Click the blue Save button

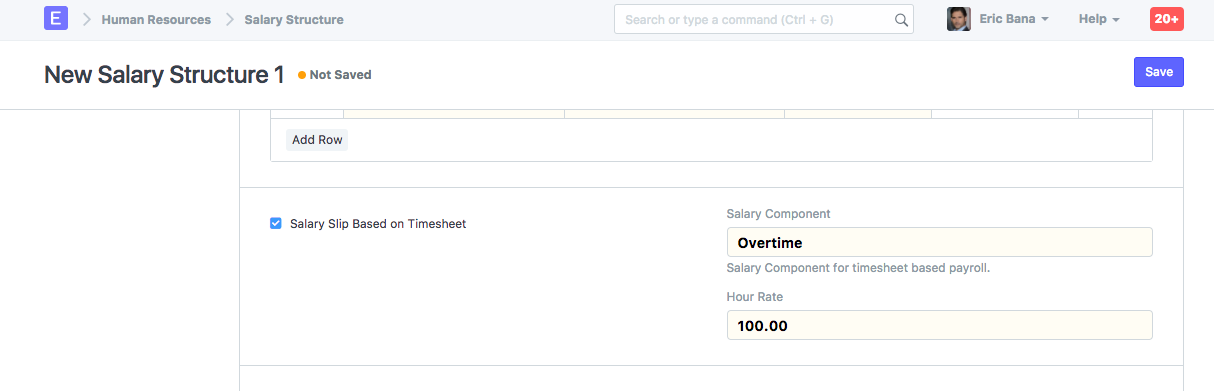[1159, 72]
